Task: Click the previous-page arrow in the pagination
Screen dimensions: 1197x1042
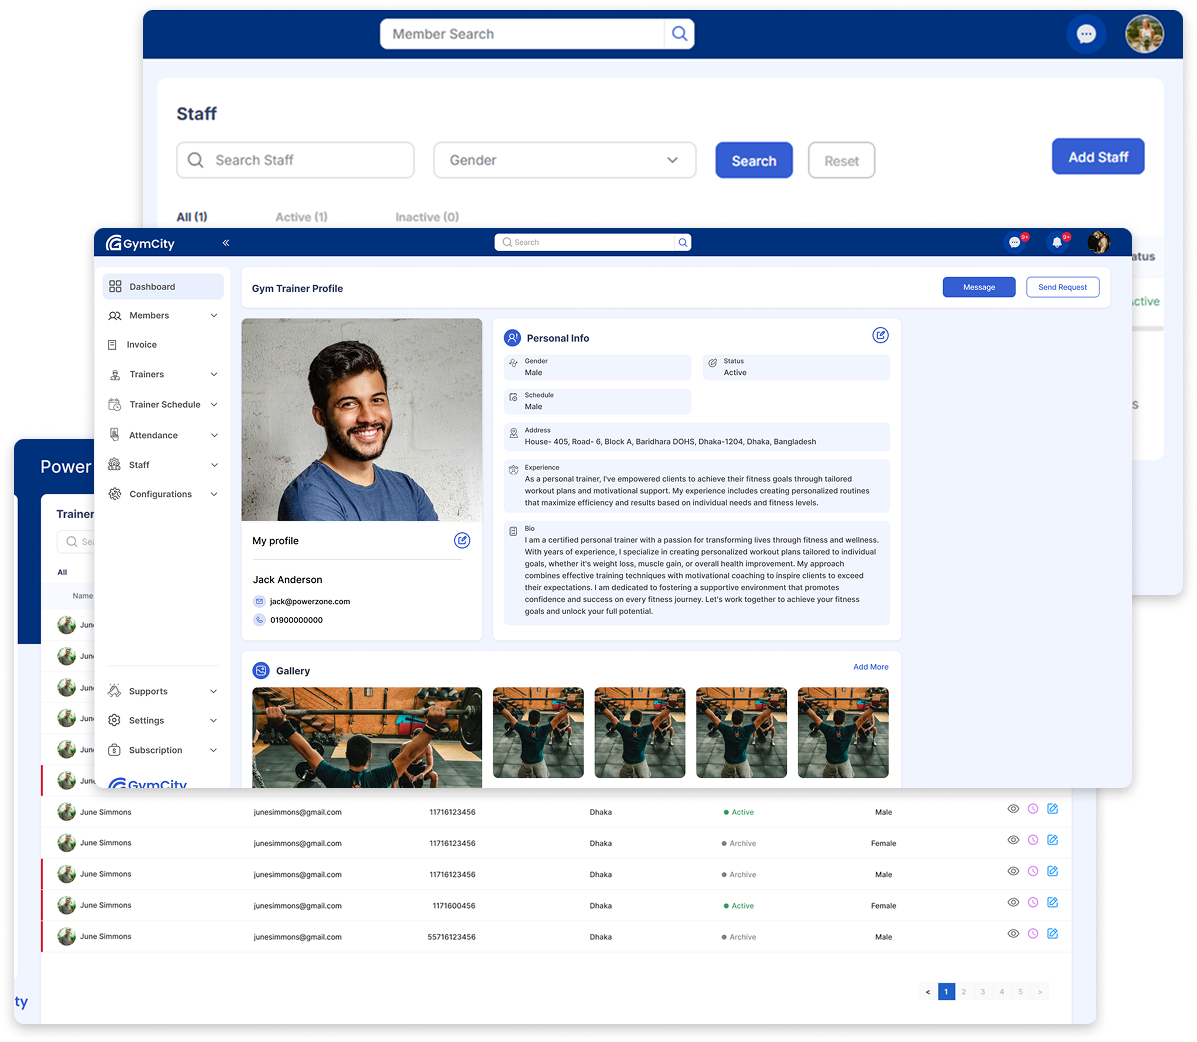Action: 928,992
